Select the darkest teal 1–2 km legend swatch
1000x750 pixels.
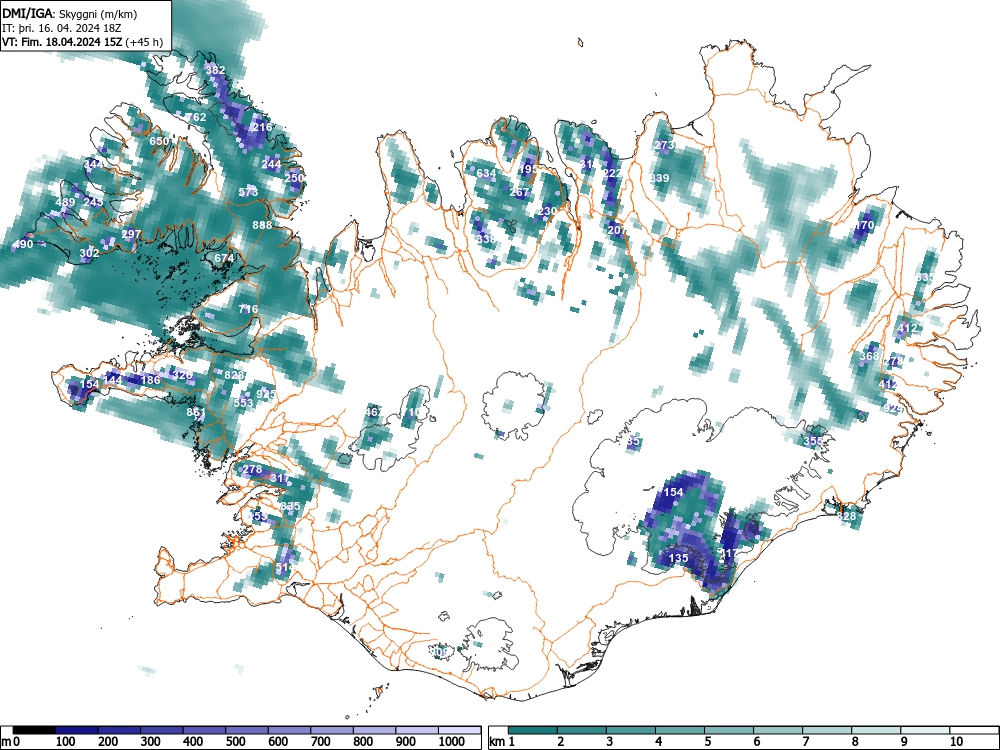(x=533, y=730)
